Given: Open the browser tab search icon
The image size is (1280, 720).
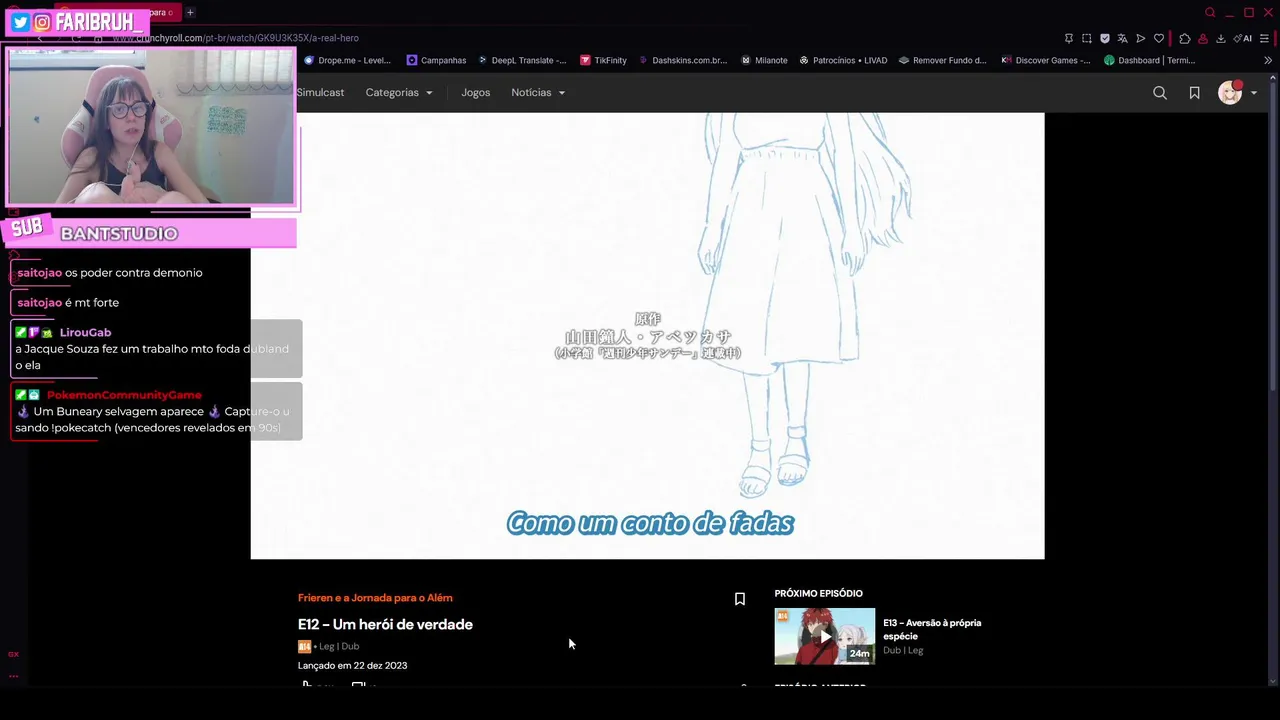Looking at the screenshot, I should click(x=1210, y=13).
